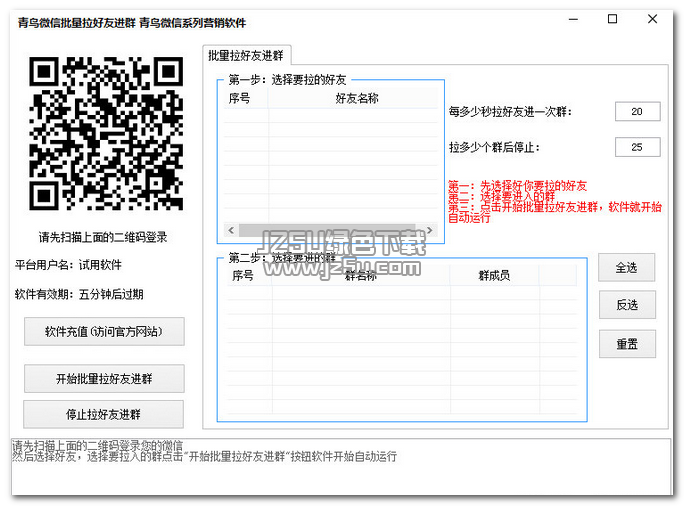Select all groups with 全选 button
684x506 pixels.
coord(626,267)
